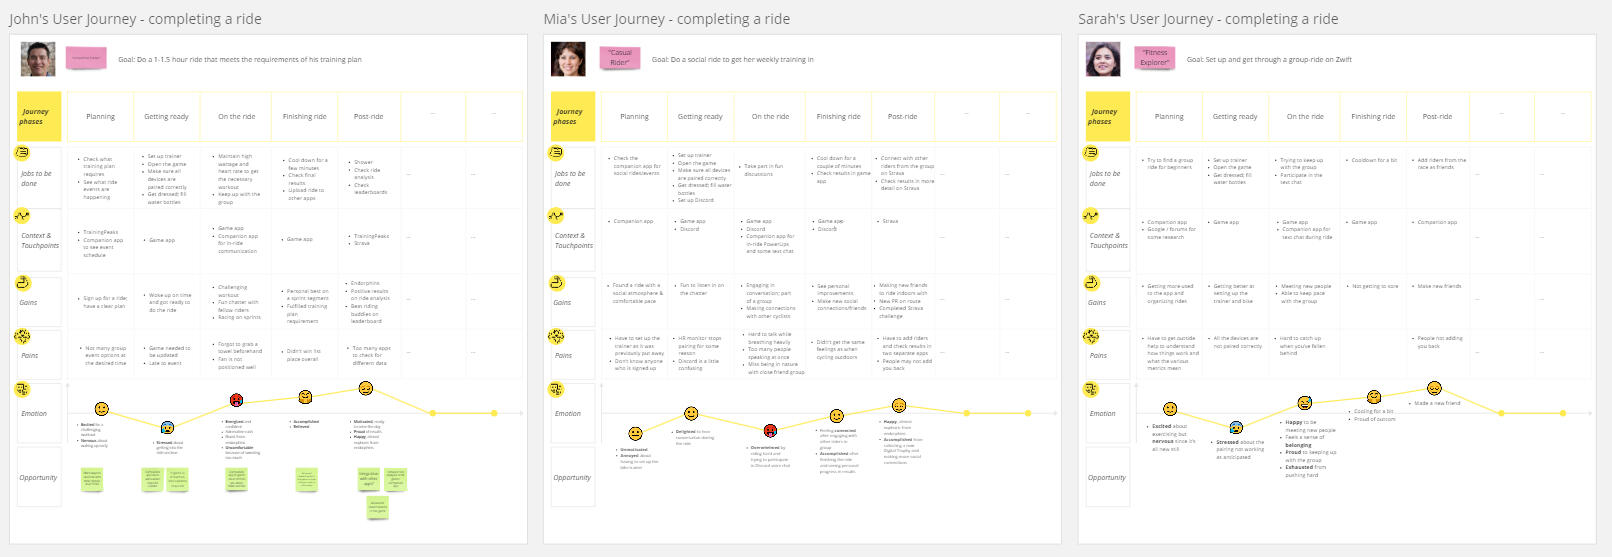Click the 'On the ride' phase header in Mia's journey
Screen dimensions: 1612x557
(770, 117)
